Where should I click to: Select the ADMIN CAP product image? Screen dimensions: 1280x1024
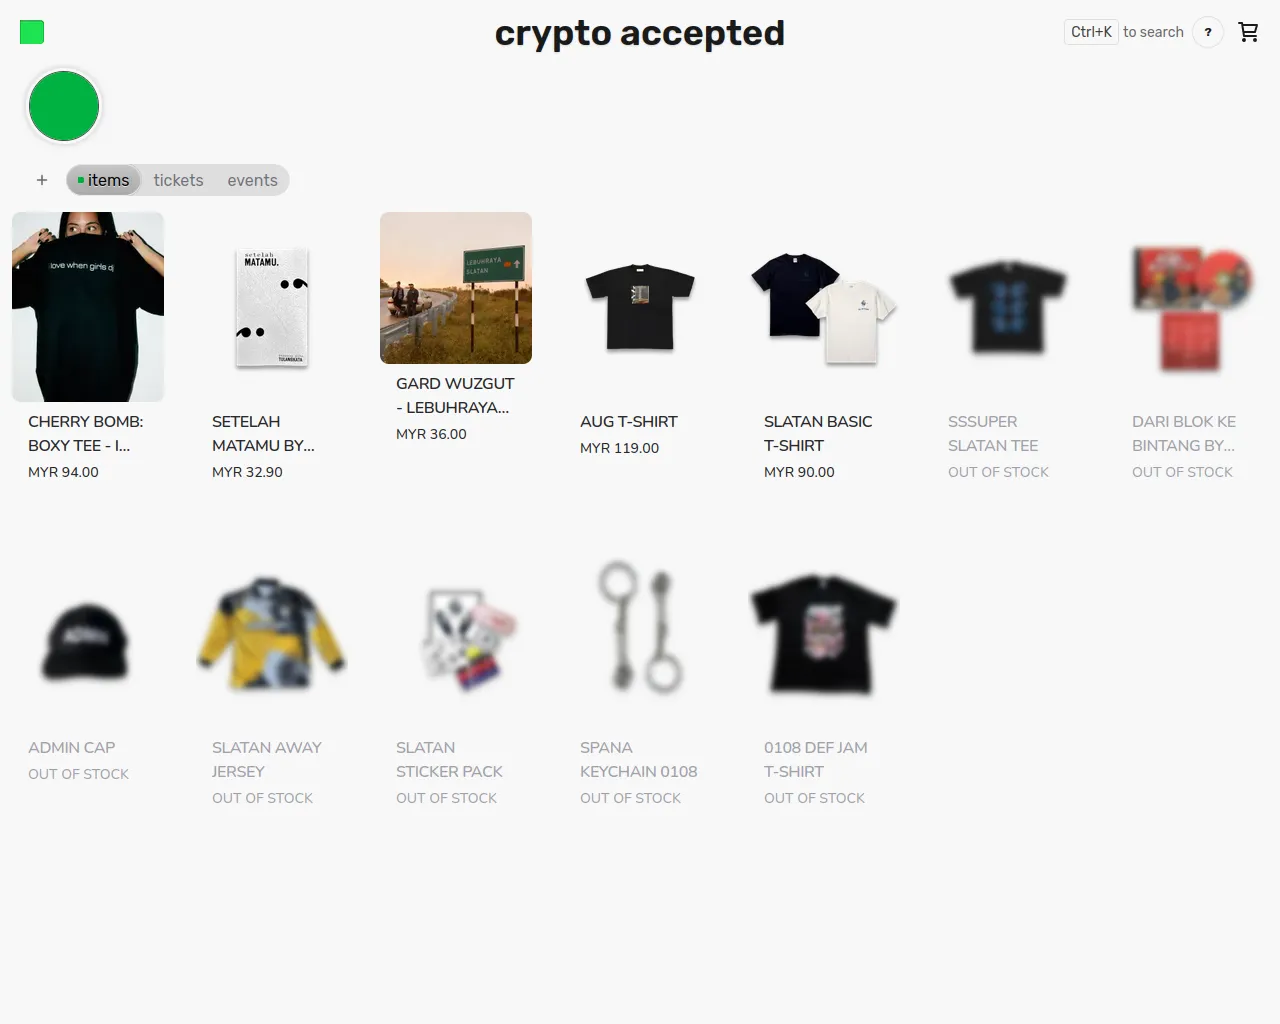pos(86,642)
